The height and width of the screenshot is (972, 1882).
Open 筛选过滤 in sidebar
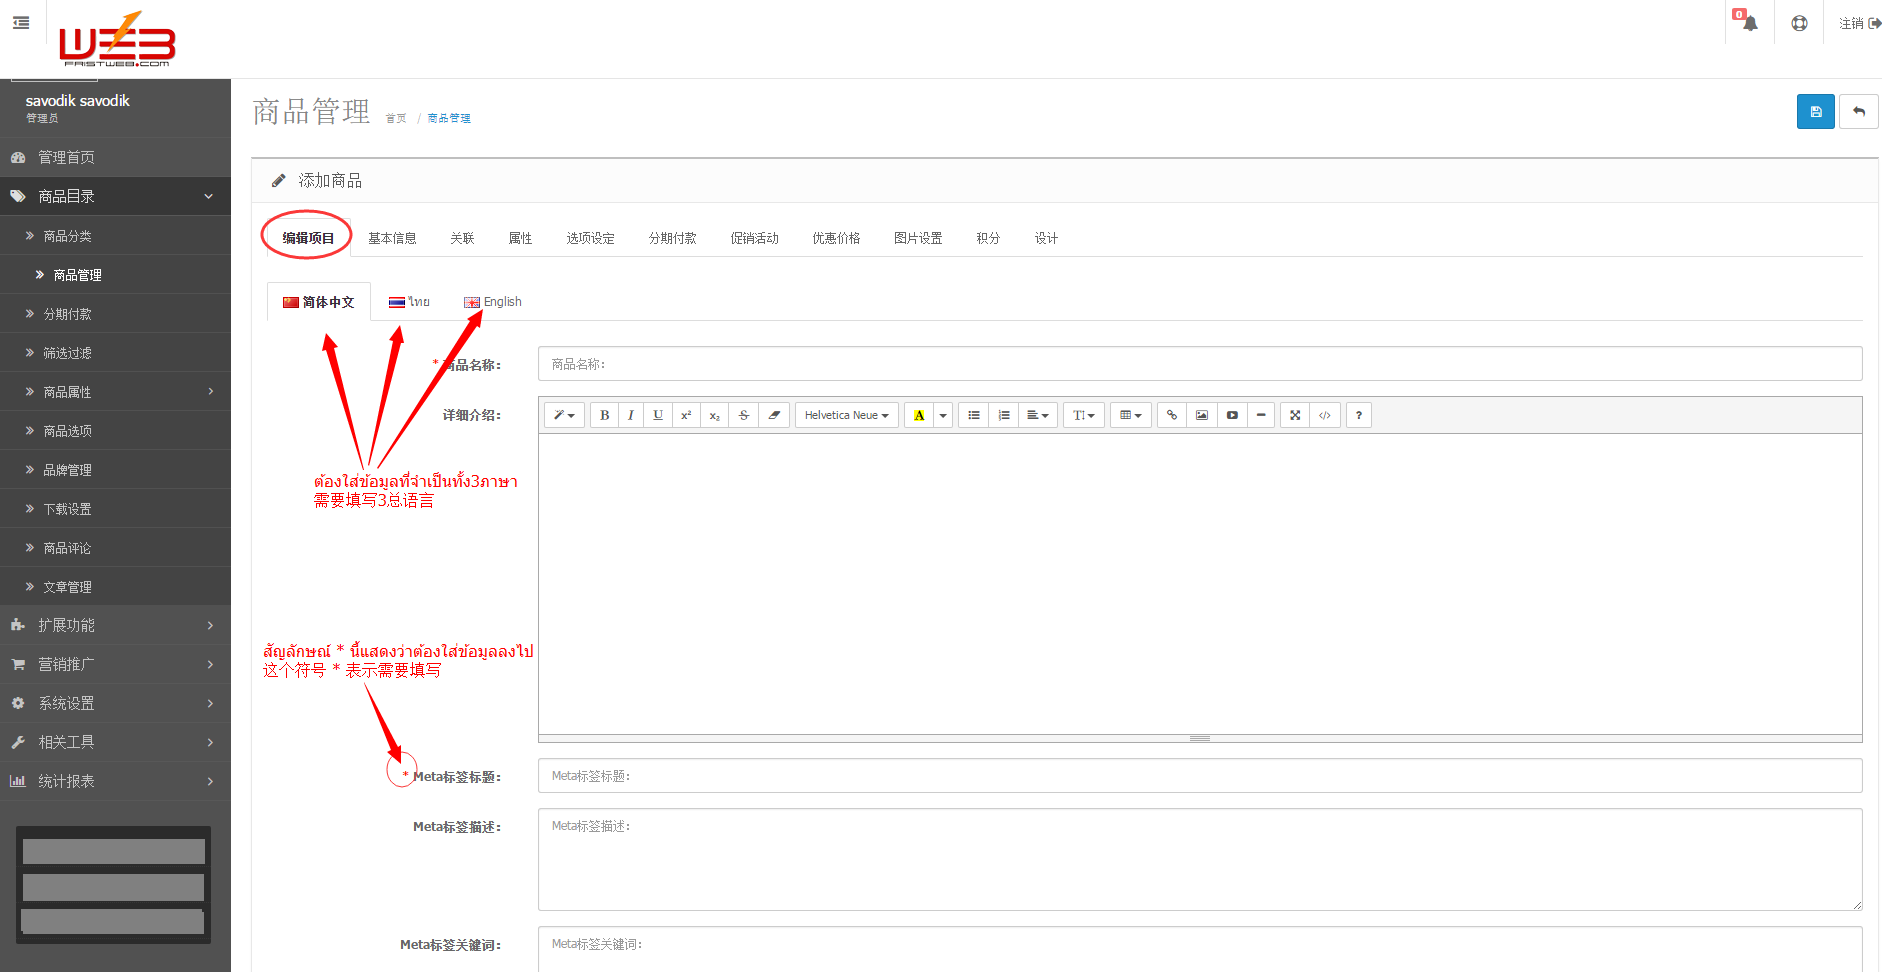point(115,353)
